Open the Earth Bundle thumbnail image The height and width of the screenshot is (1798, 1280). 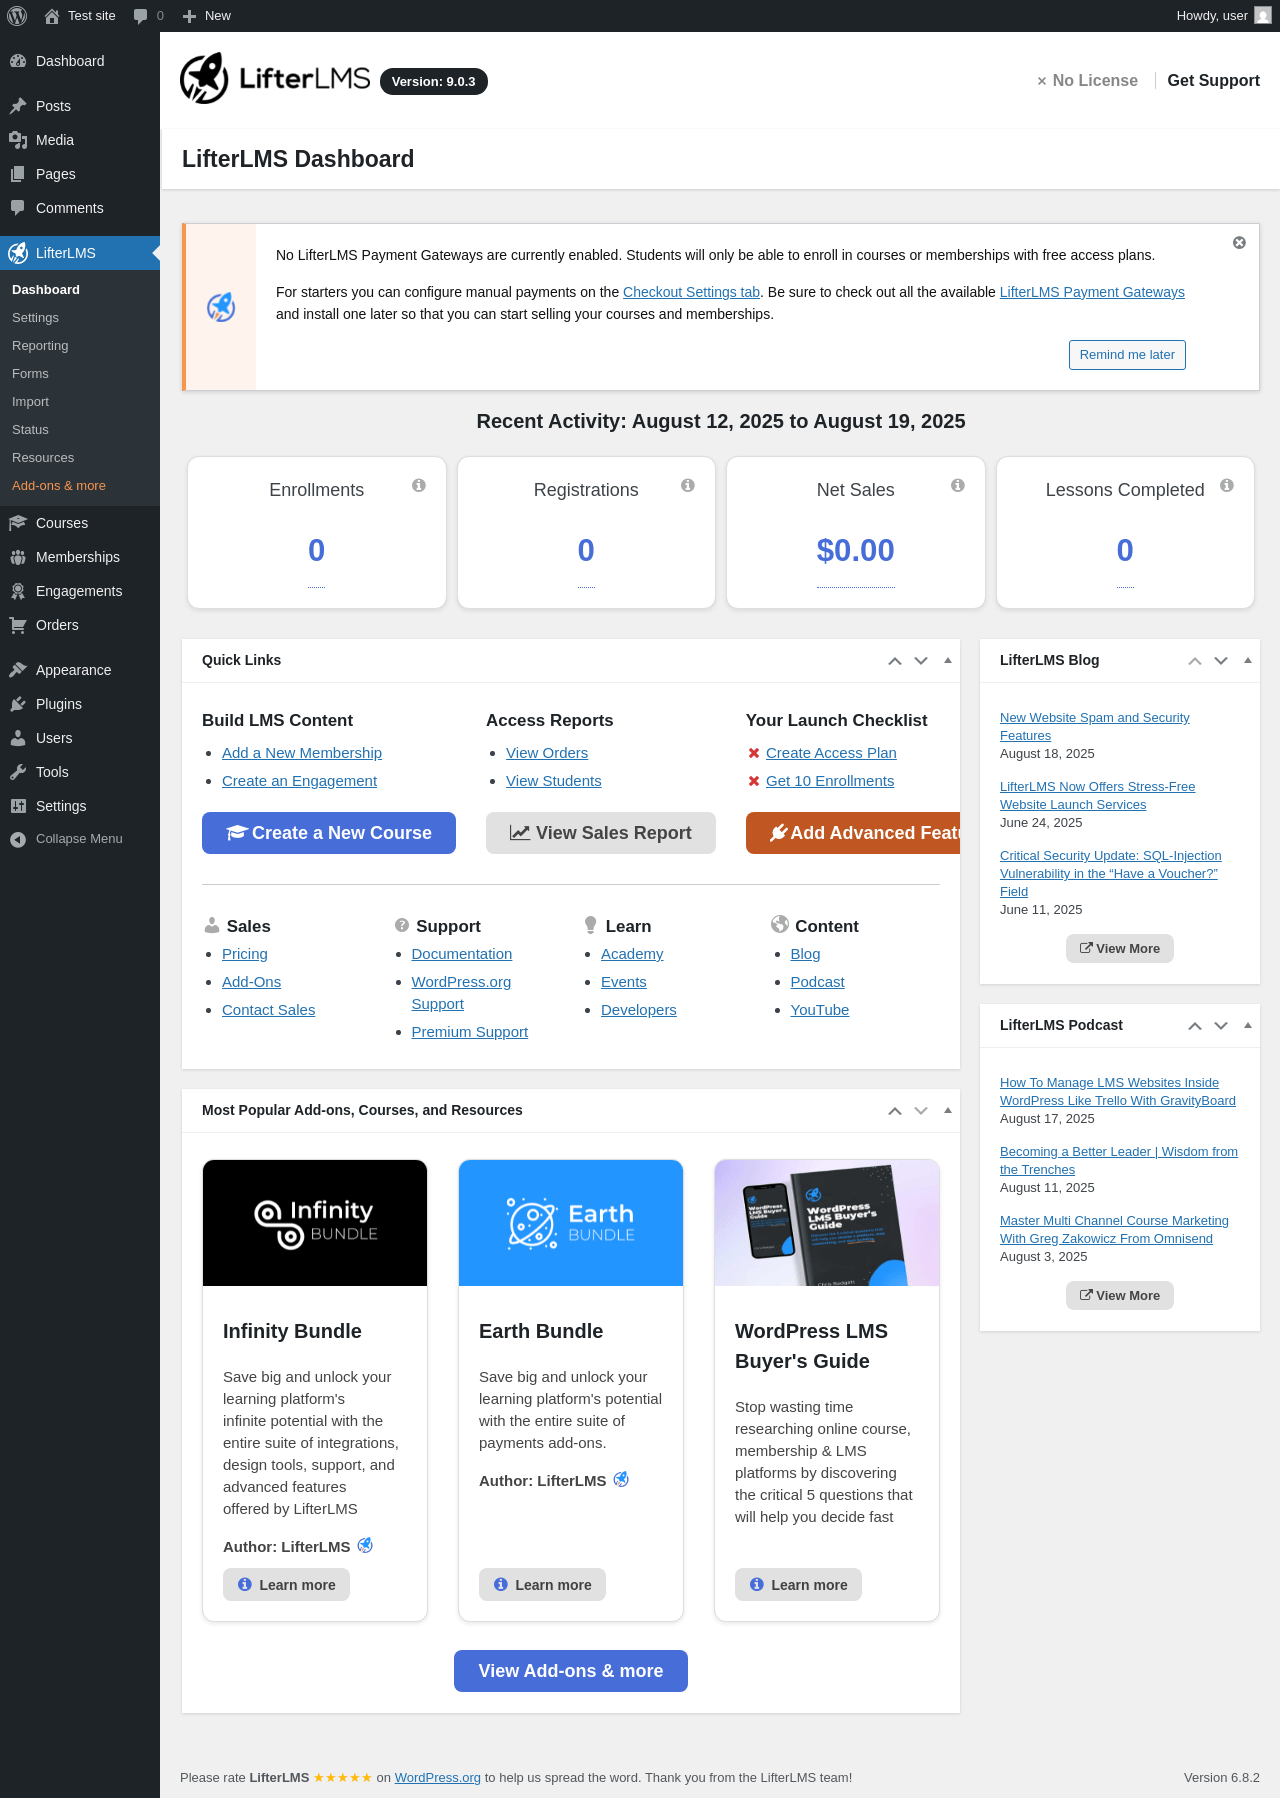[571, 1223]
